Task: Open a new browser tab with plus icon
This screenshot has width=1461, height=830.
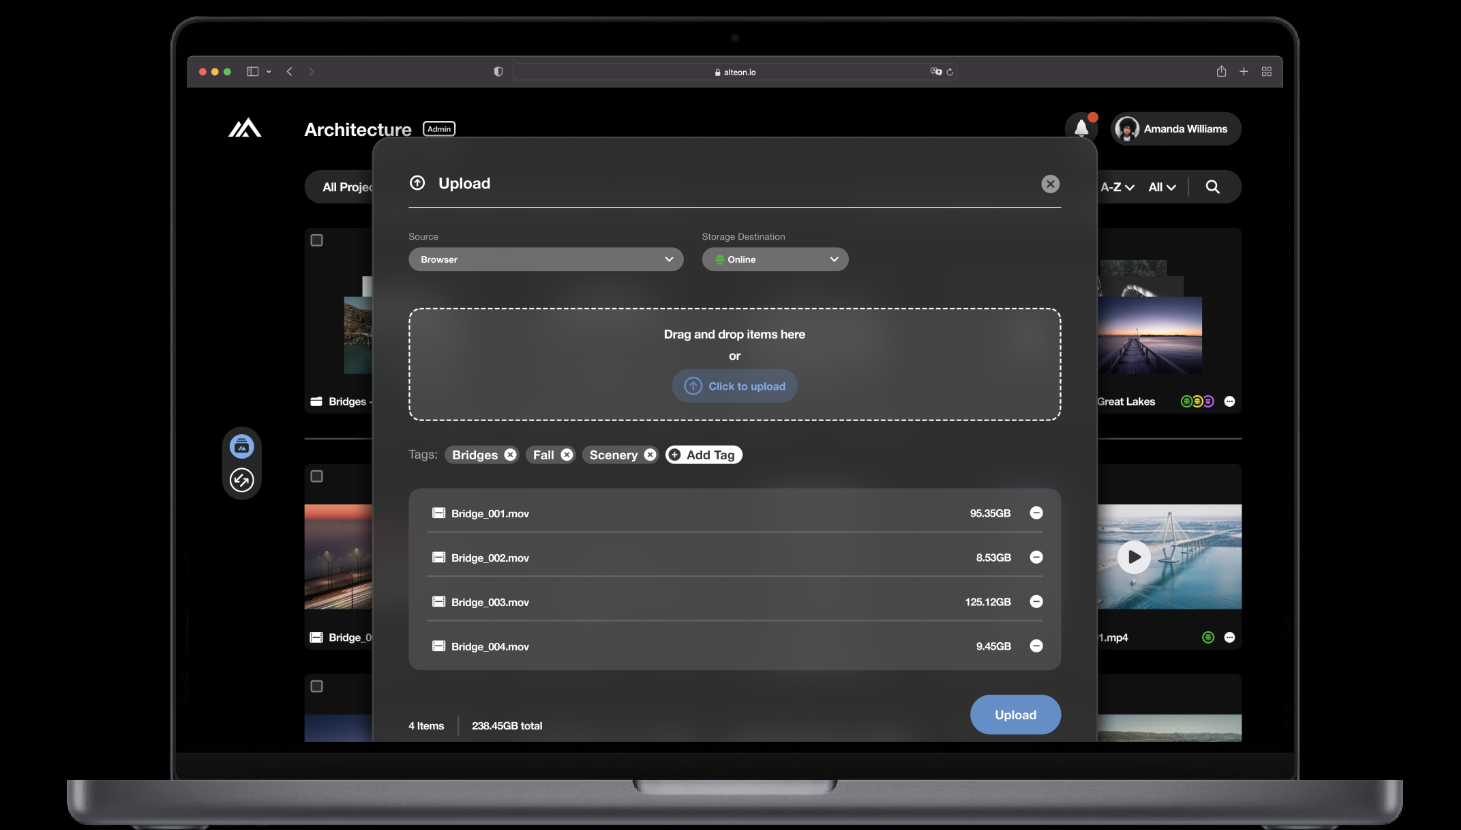Action: pyautogui.click(x=1244, y=72)
